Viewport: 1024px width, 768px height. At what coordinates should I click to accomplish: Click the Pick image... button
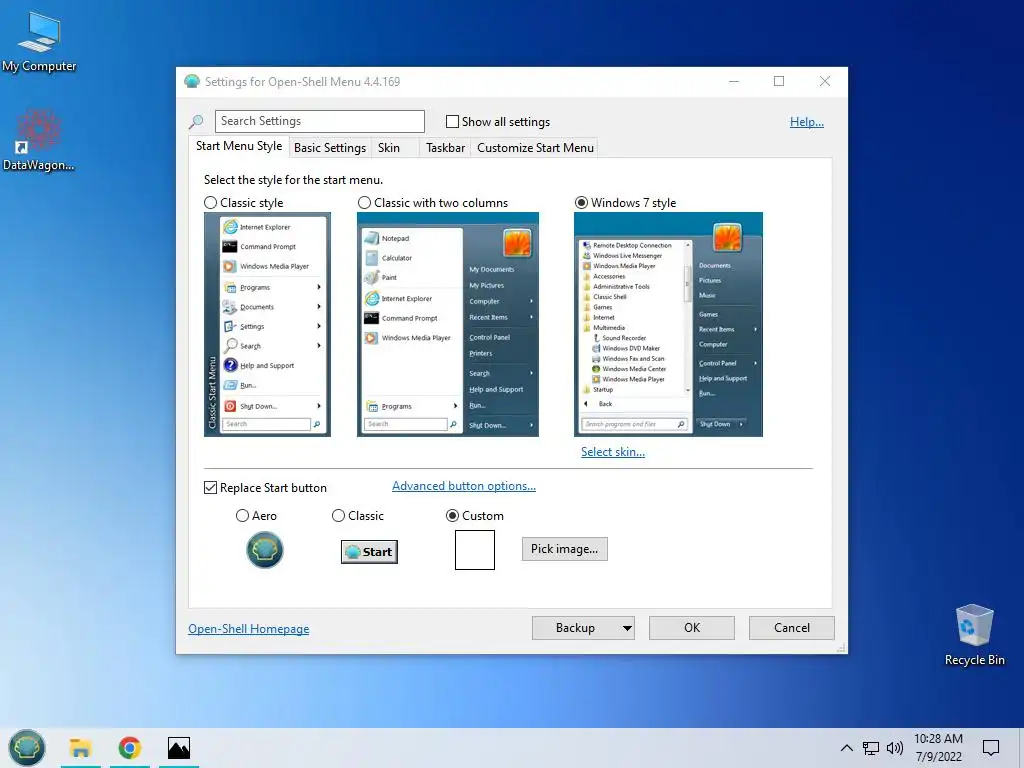point(564,549)
